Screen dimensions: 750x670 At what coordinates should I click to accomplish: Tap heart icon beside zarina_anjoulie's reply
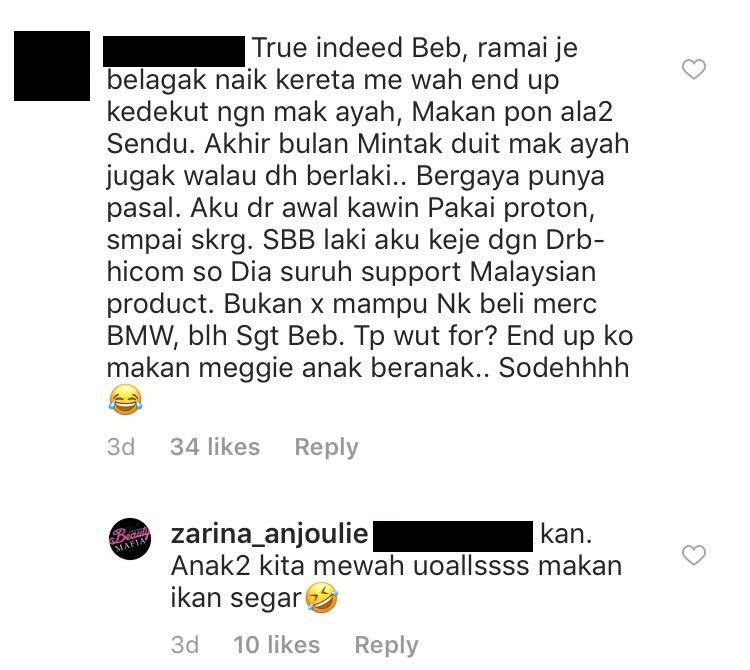pos(694,555)
